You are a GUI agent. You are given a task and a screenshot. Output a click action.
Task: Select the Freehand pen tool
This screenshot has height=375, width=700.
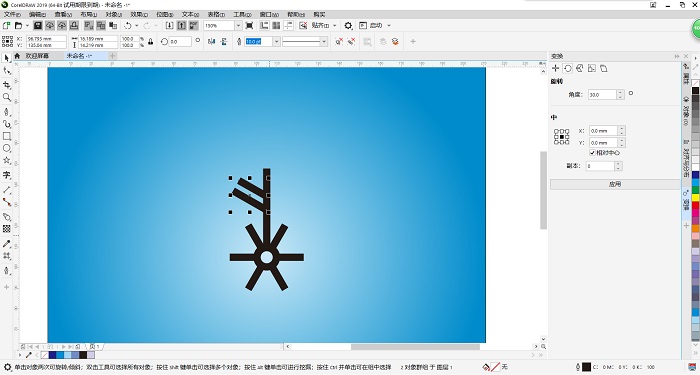click(7, 111)
